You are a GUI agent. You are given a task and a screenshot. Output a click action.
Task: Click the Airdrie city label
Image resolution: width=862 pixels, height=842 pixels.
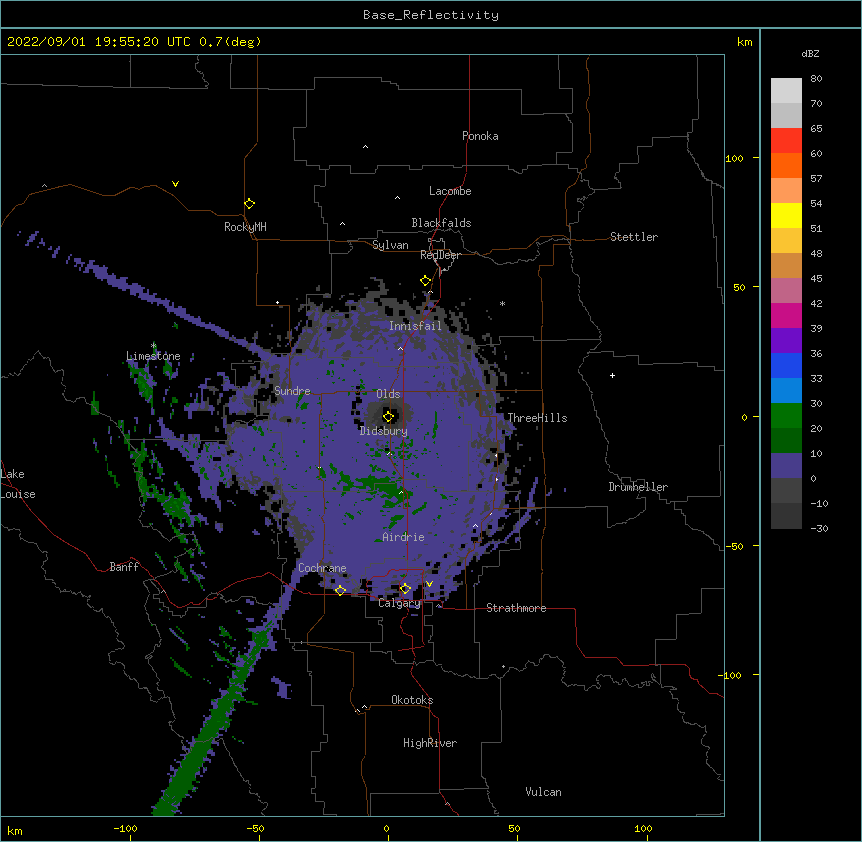click(x=404, y=537)
